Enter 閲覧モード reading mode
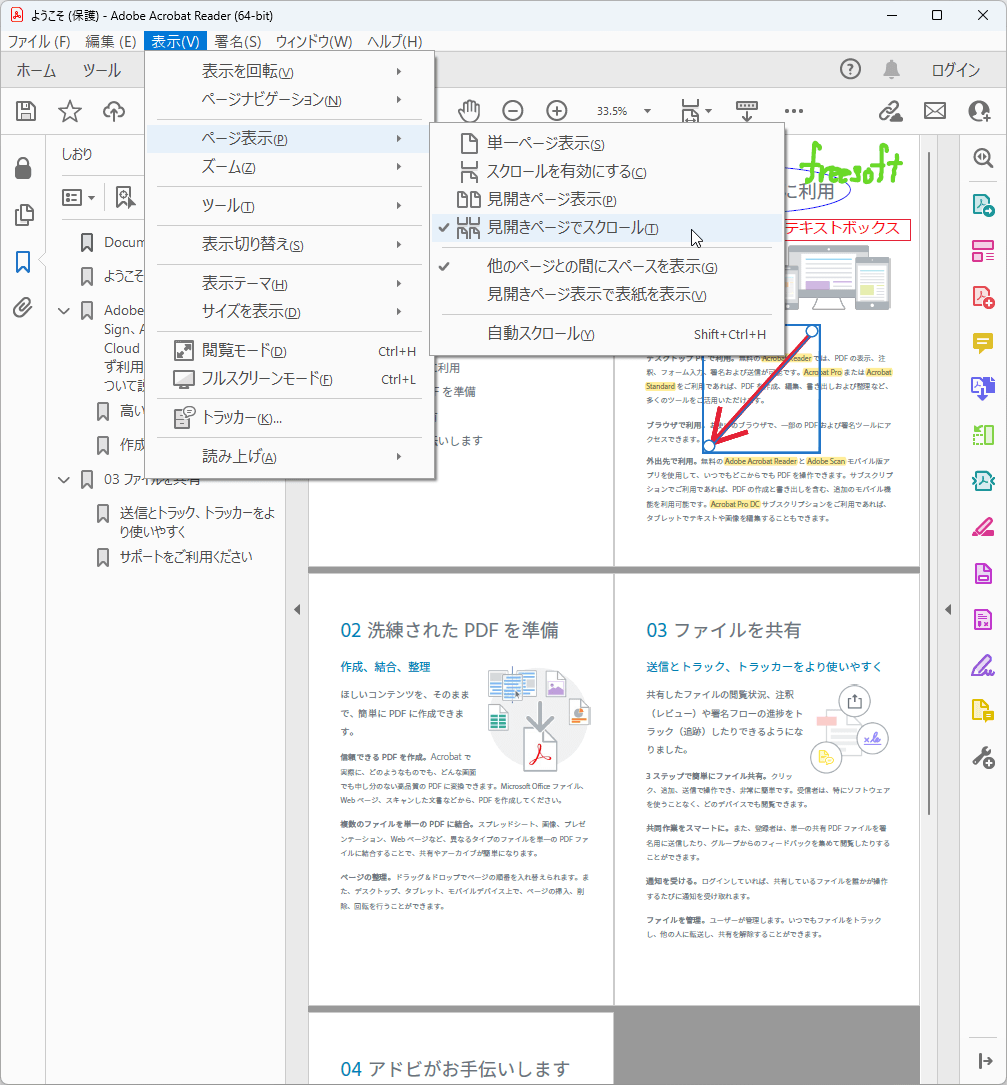Image resolution: width=1007 pixels, height=1085 pixels. point(289,351)
